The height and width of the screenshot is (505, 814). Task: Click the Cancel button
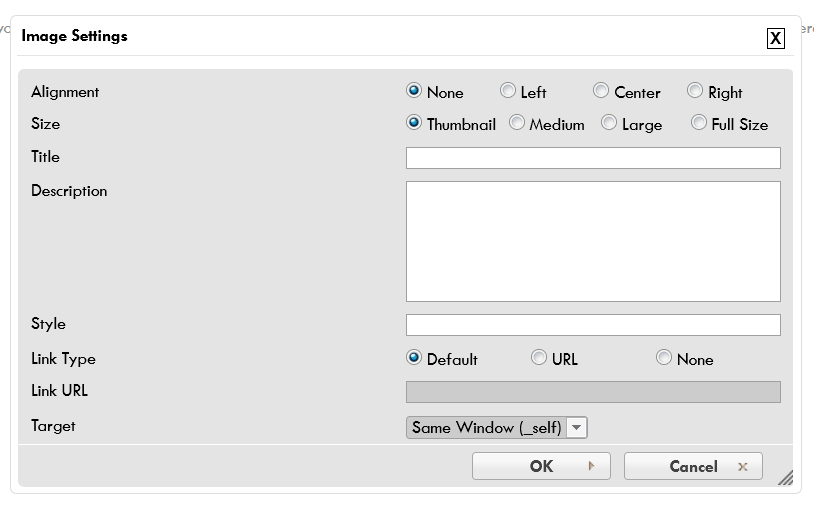click(x=693, y=466)
